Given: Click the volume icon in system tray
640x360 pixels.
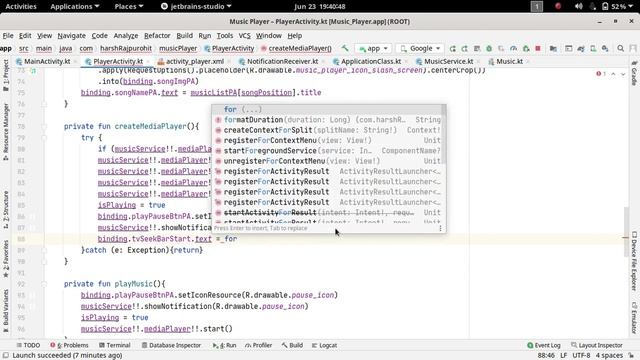Looking at the screenshot, I should coord(578,7).
